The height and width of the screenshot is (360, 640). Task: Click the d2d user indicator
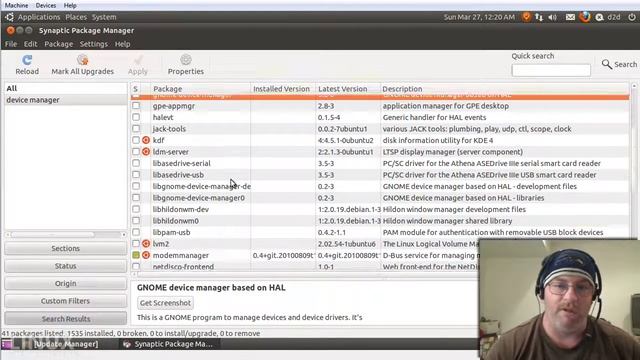(613, 17)
